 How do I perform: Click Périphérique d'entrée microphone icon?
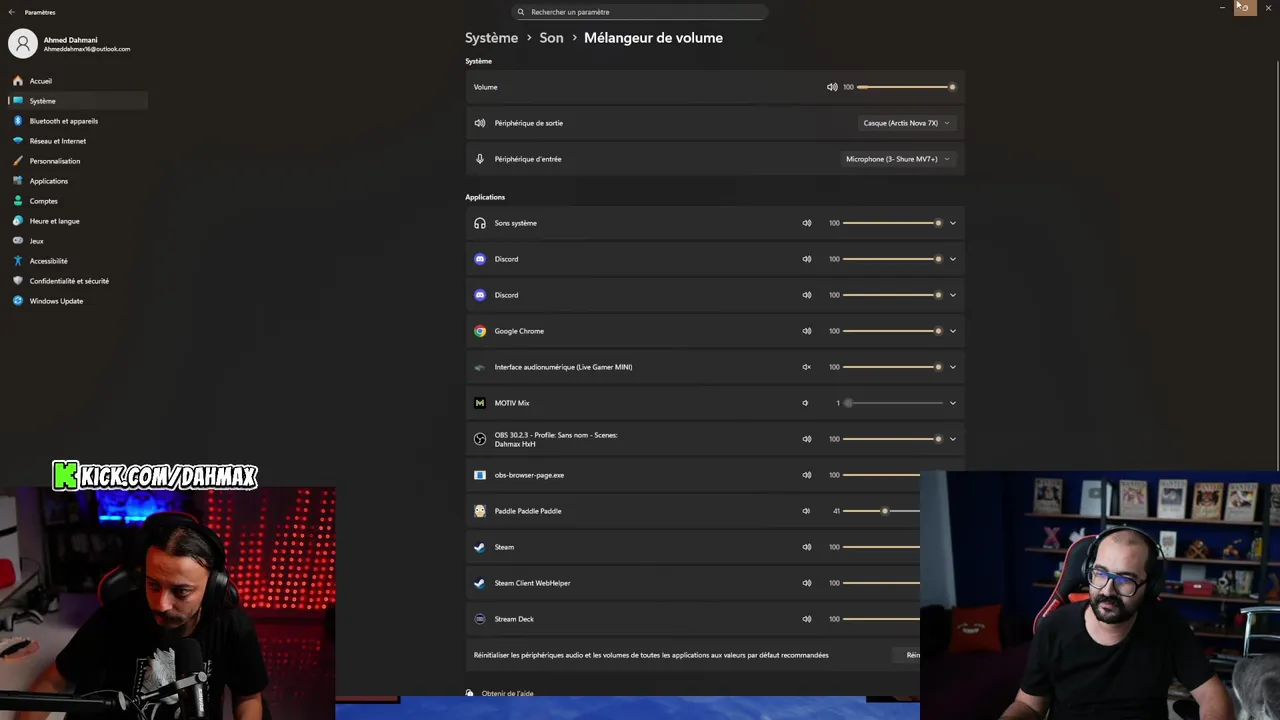click(x=480, y=159)
